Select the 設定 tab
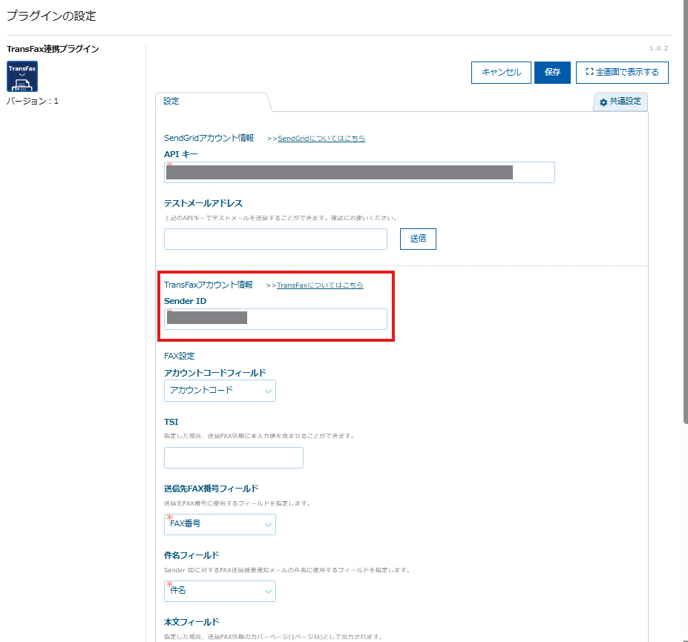Image resolution: width=688 pixels, height=642 pixels. click(x=212, y=101)
